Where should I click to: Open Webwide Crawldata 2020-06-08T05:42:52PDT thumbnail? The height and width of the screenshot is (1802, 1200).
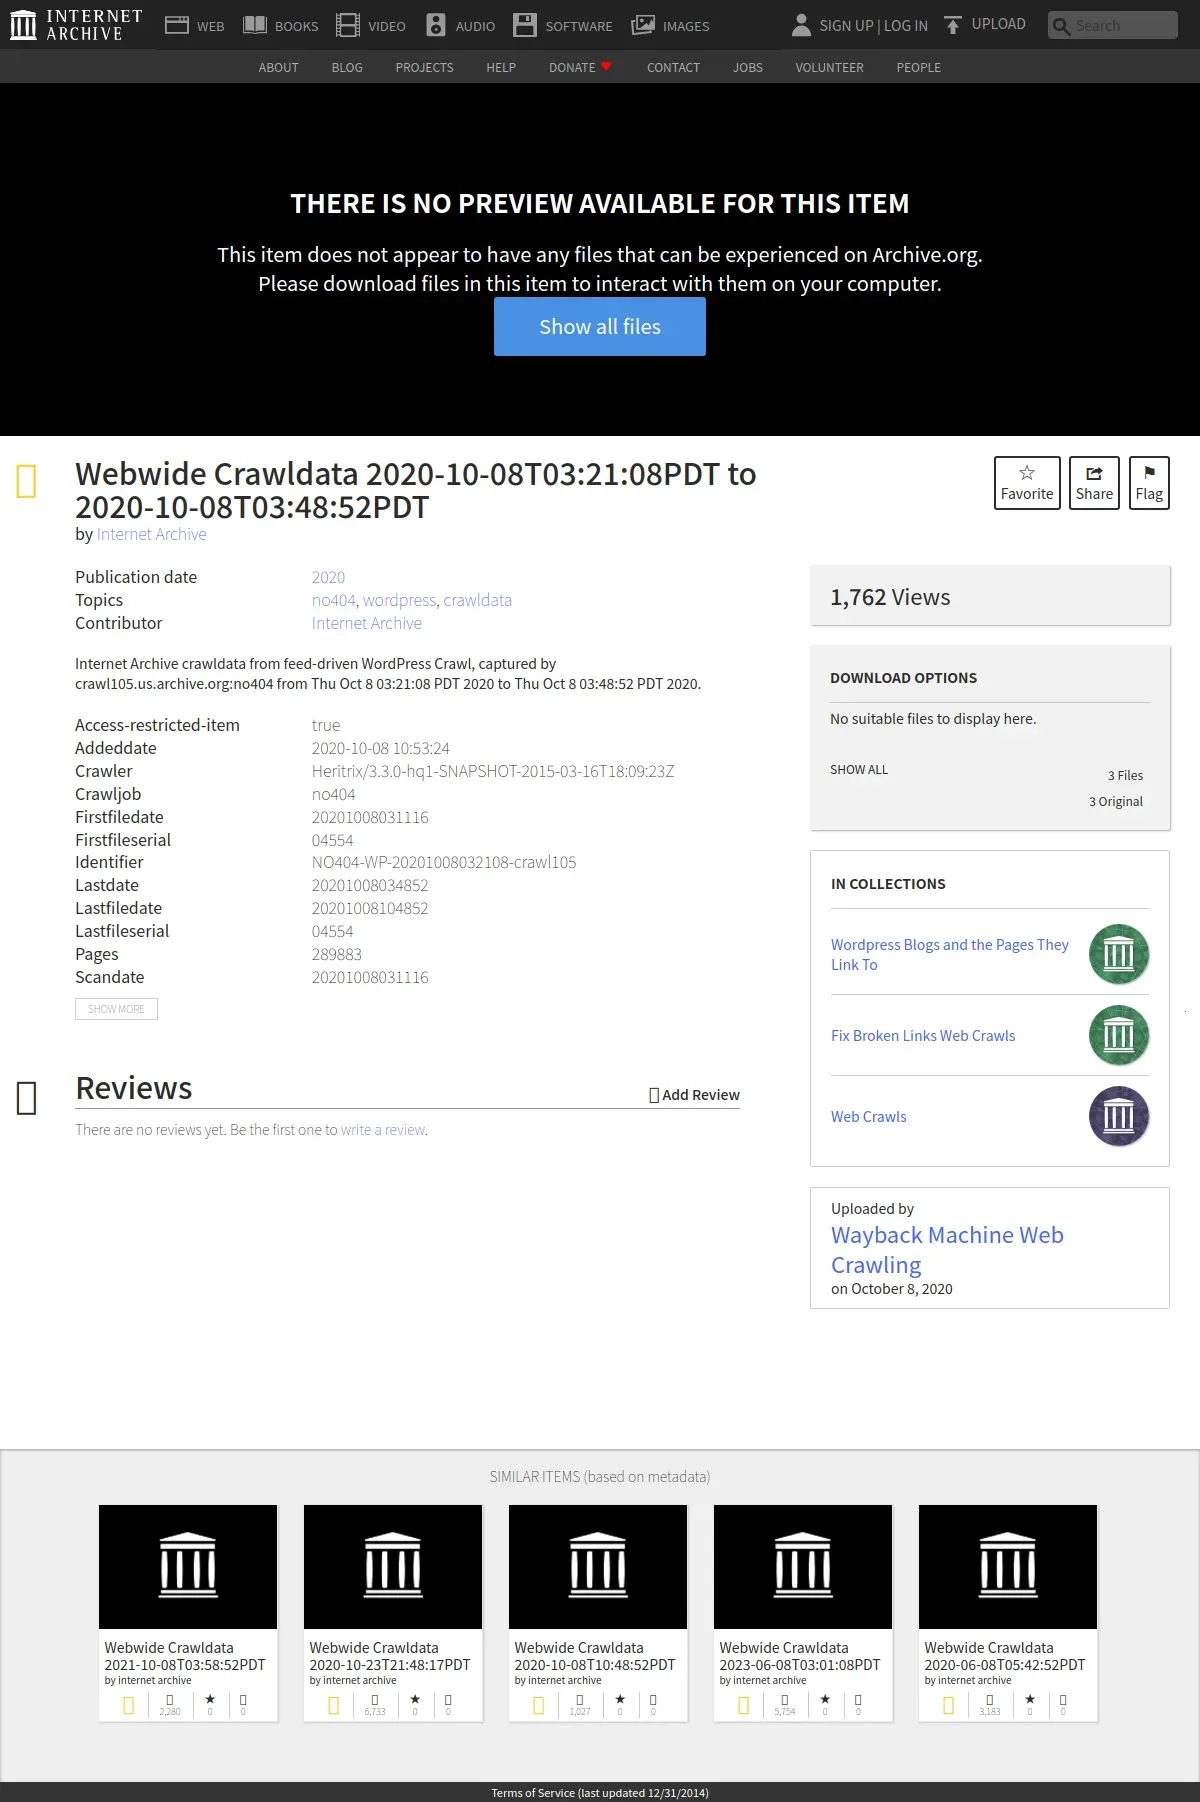(x=1008, y=1567)
